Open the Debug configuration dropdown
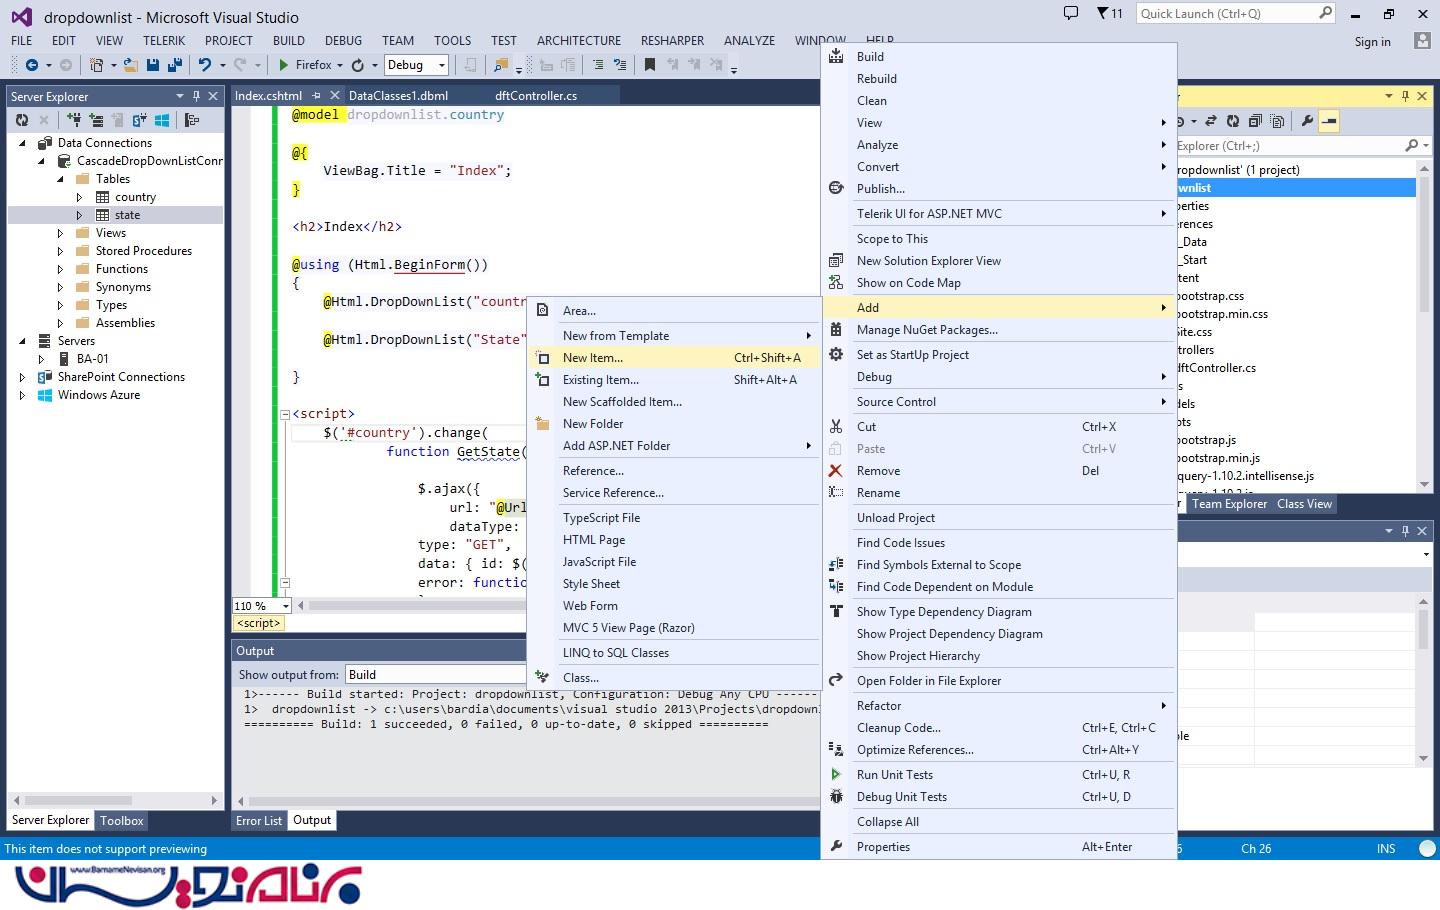 point(441,65)
